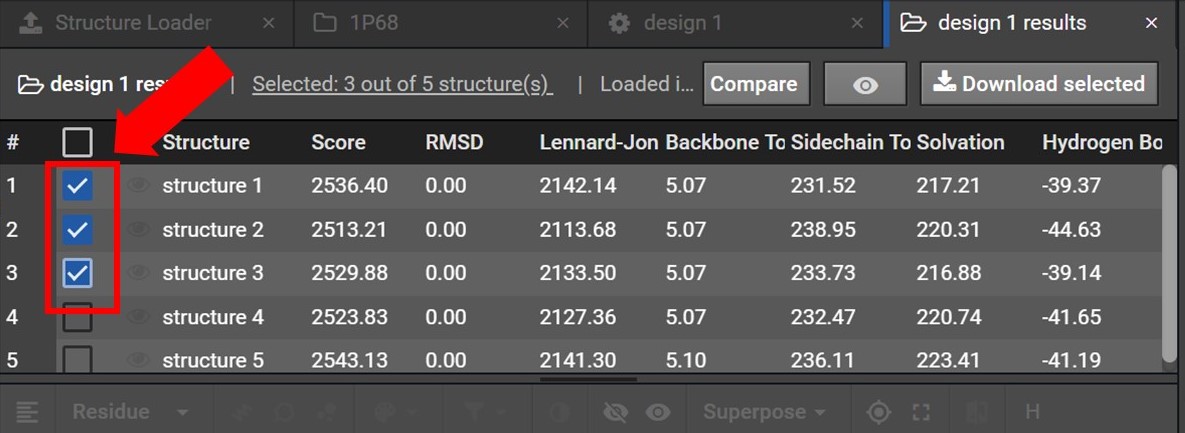This screenshot has width=1185, height=433.
Task: Toggle visibility eye for structure 2
Action: click(x=139, y=230)
